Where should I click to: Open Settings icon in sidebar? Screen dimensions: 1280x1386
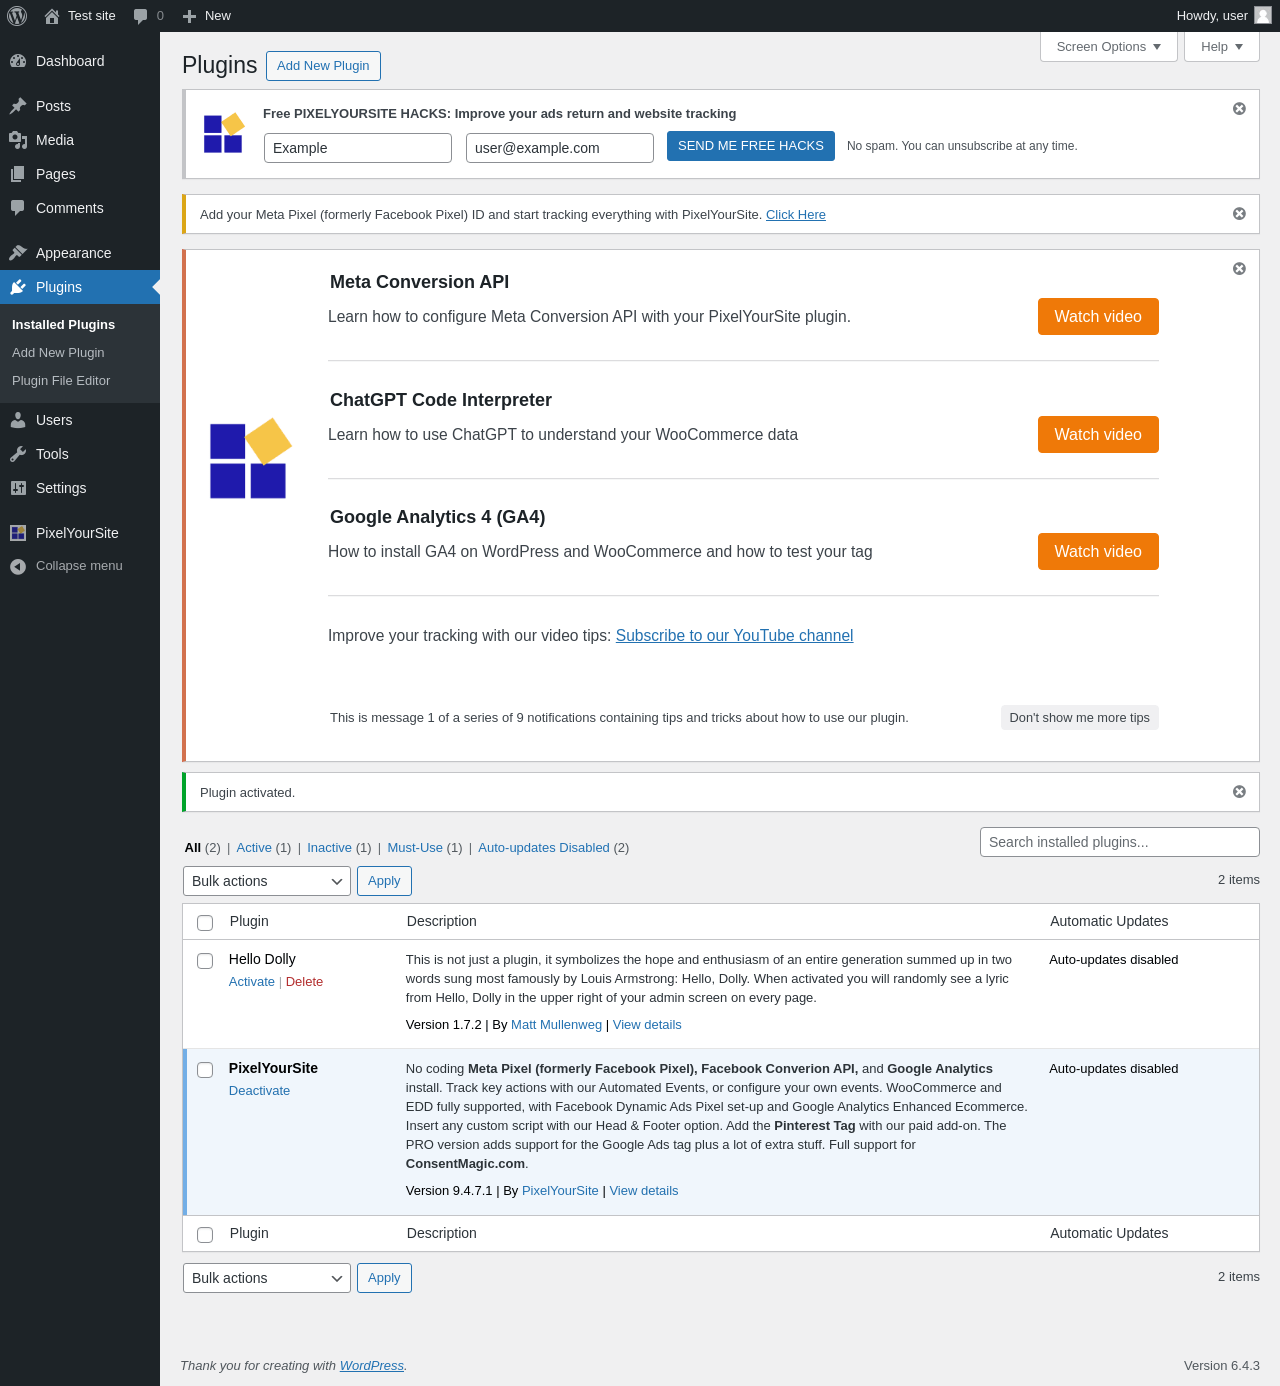[18, 488]
